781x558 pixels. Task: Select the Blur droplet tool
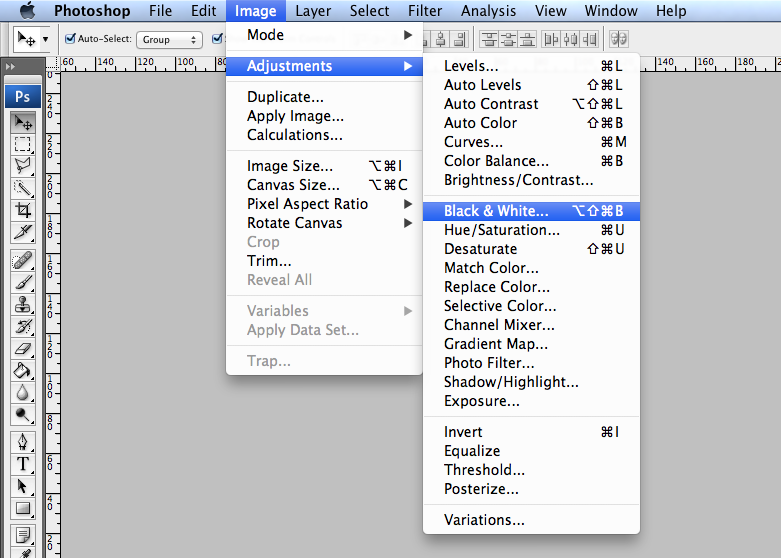pos(23,392)
